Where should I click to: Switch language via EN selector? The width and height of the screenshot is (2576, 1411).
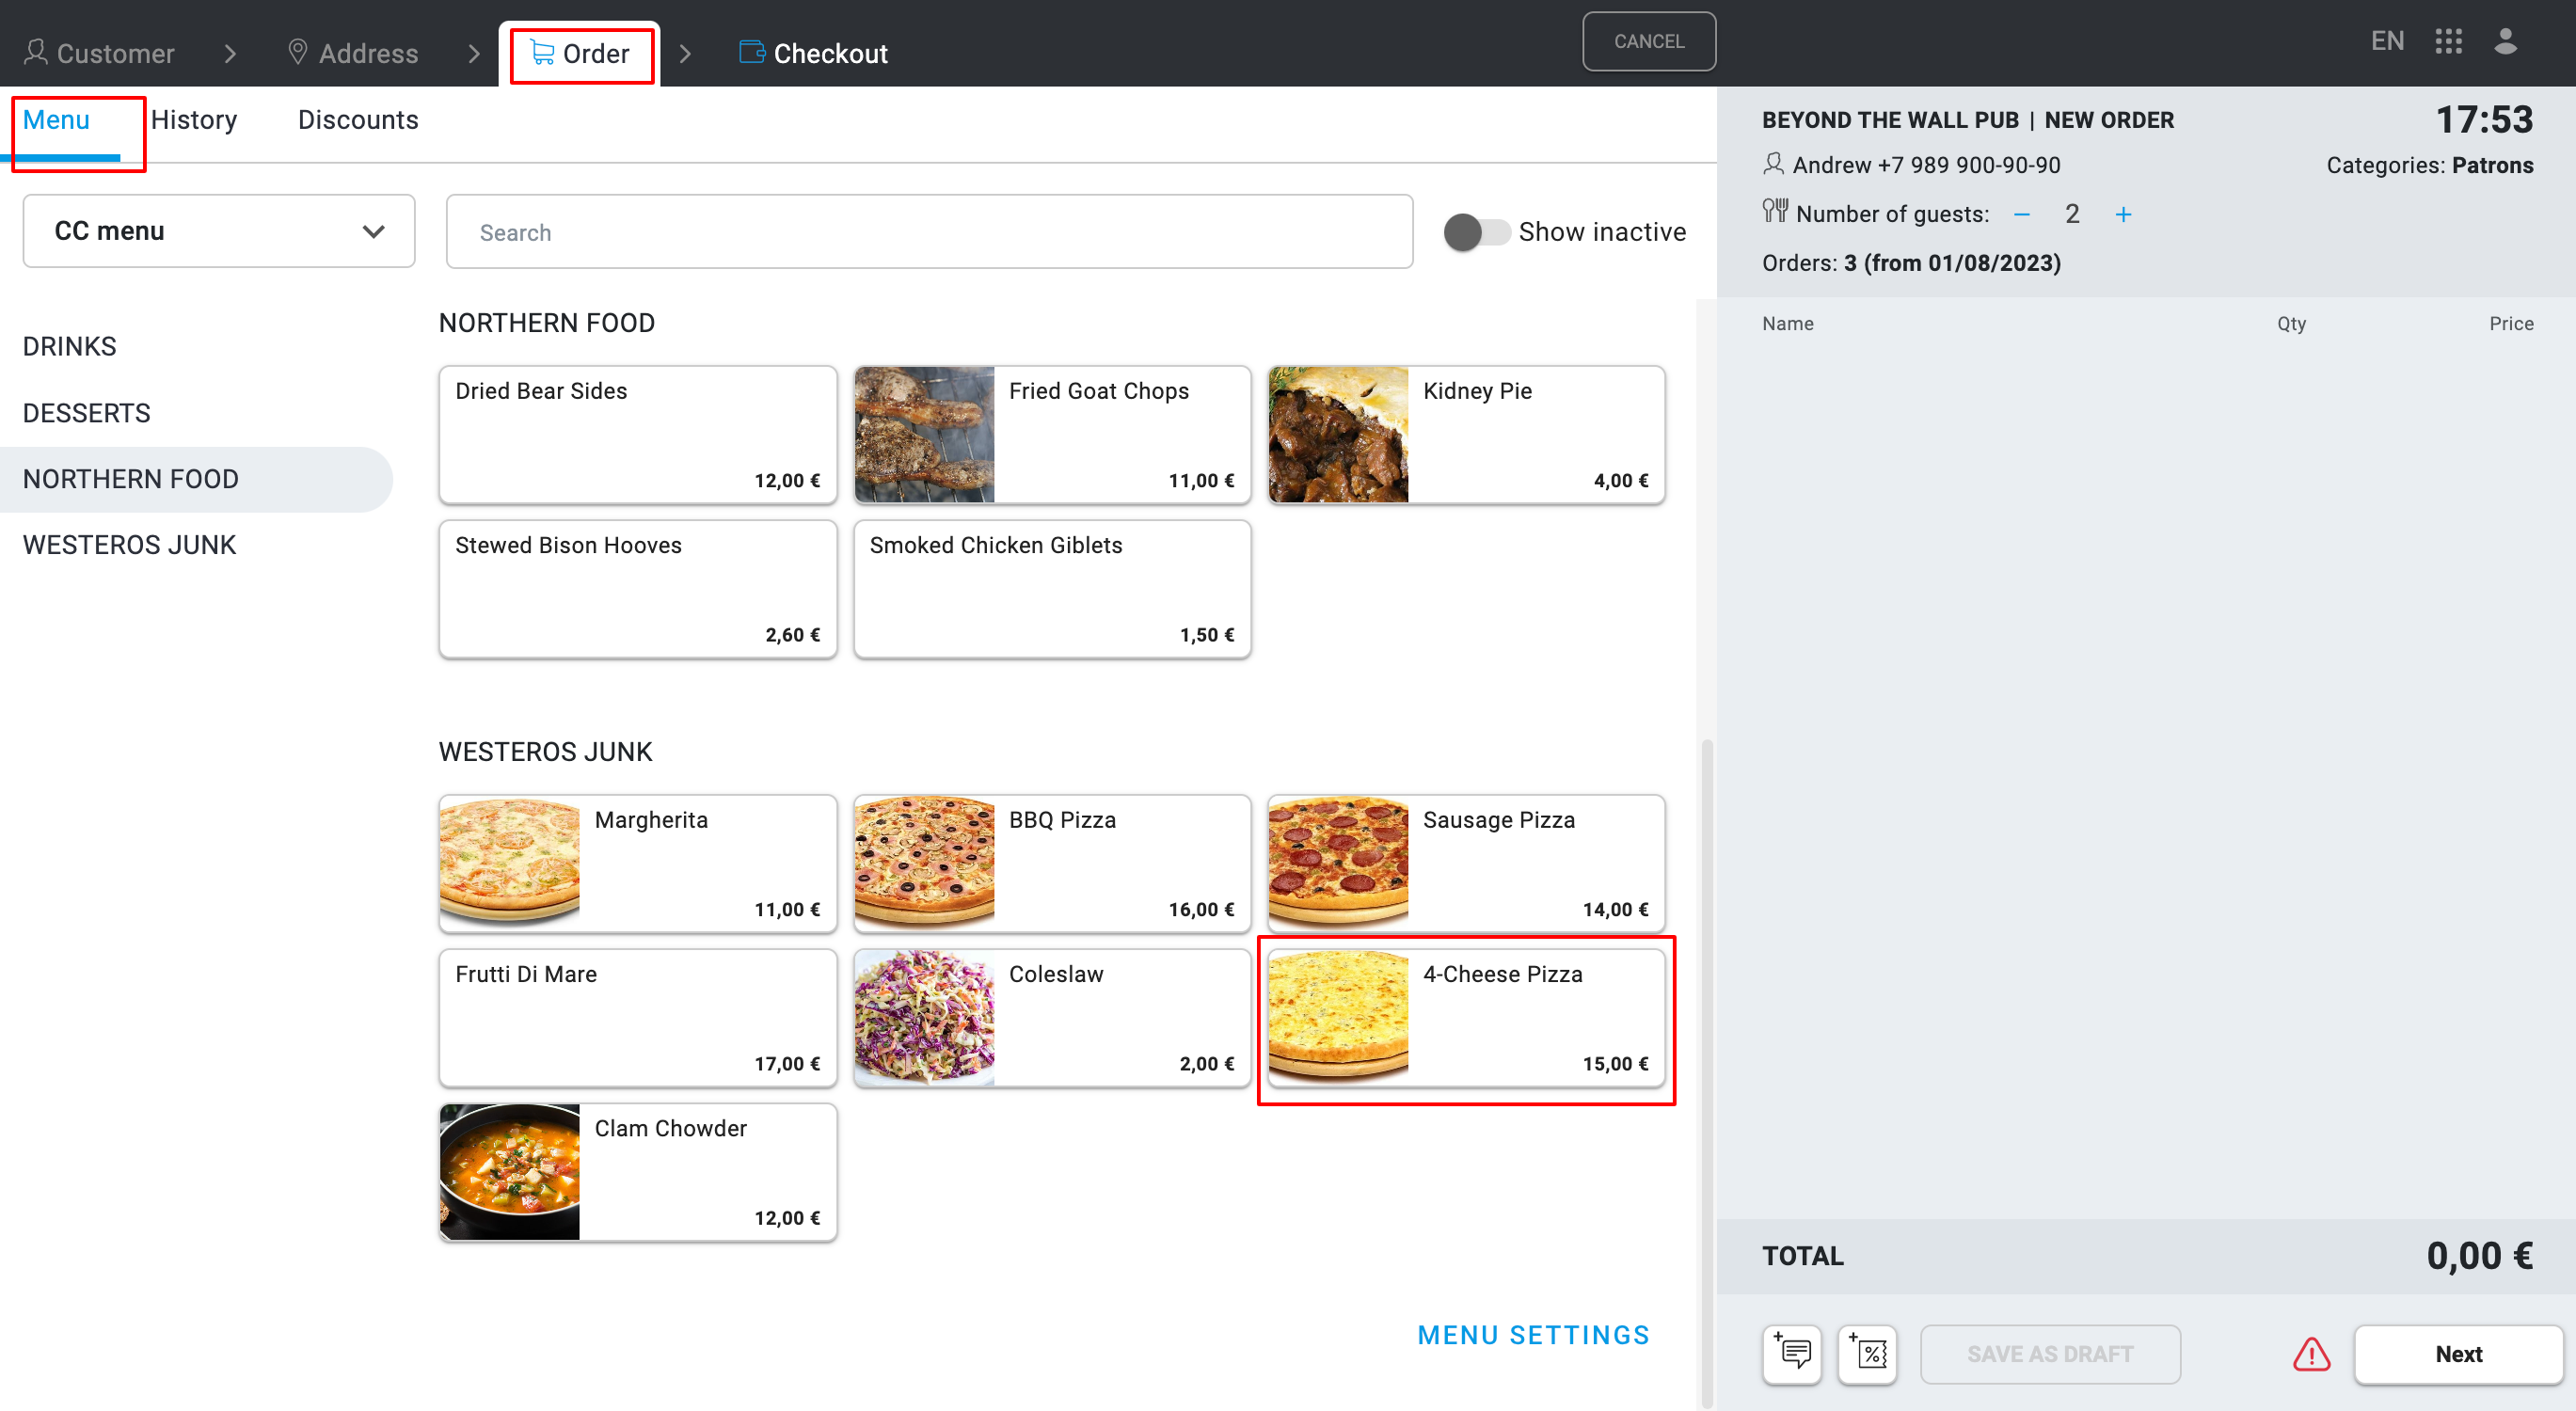point(2387,41)
